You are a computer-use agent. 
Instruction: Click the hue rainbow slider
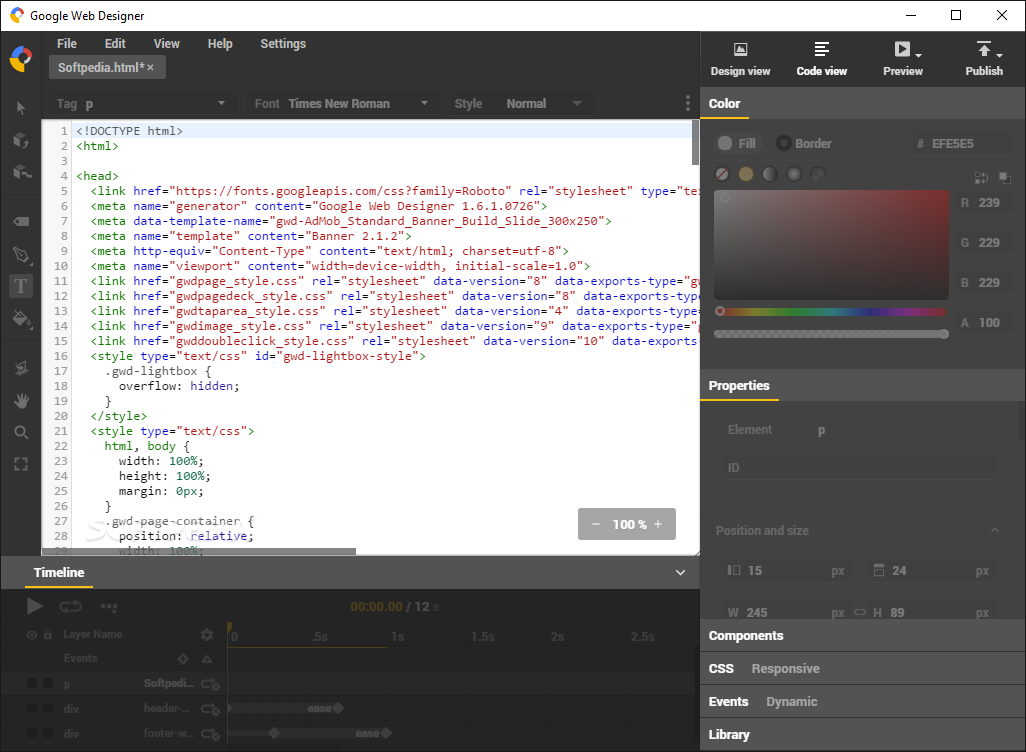[831, 312]
